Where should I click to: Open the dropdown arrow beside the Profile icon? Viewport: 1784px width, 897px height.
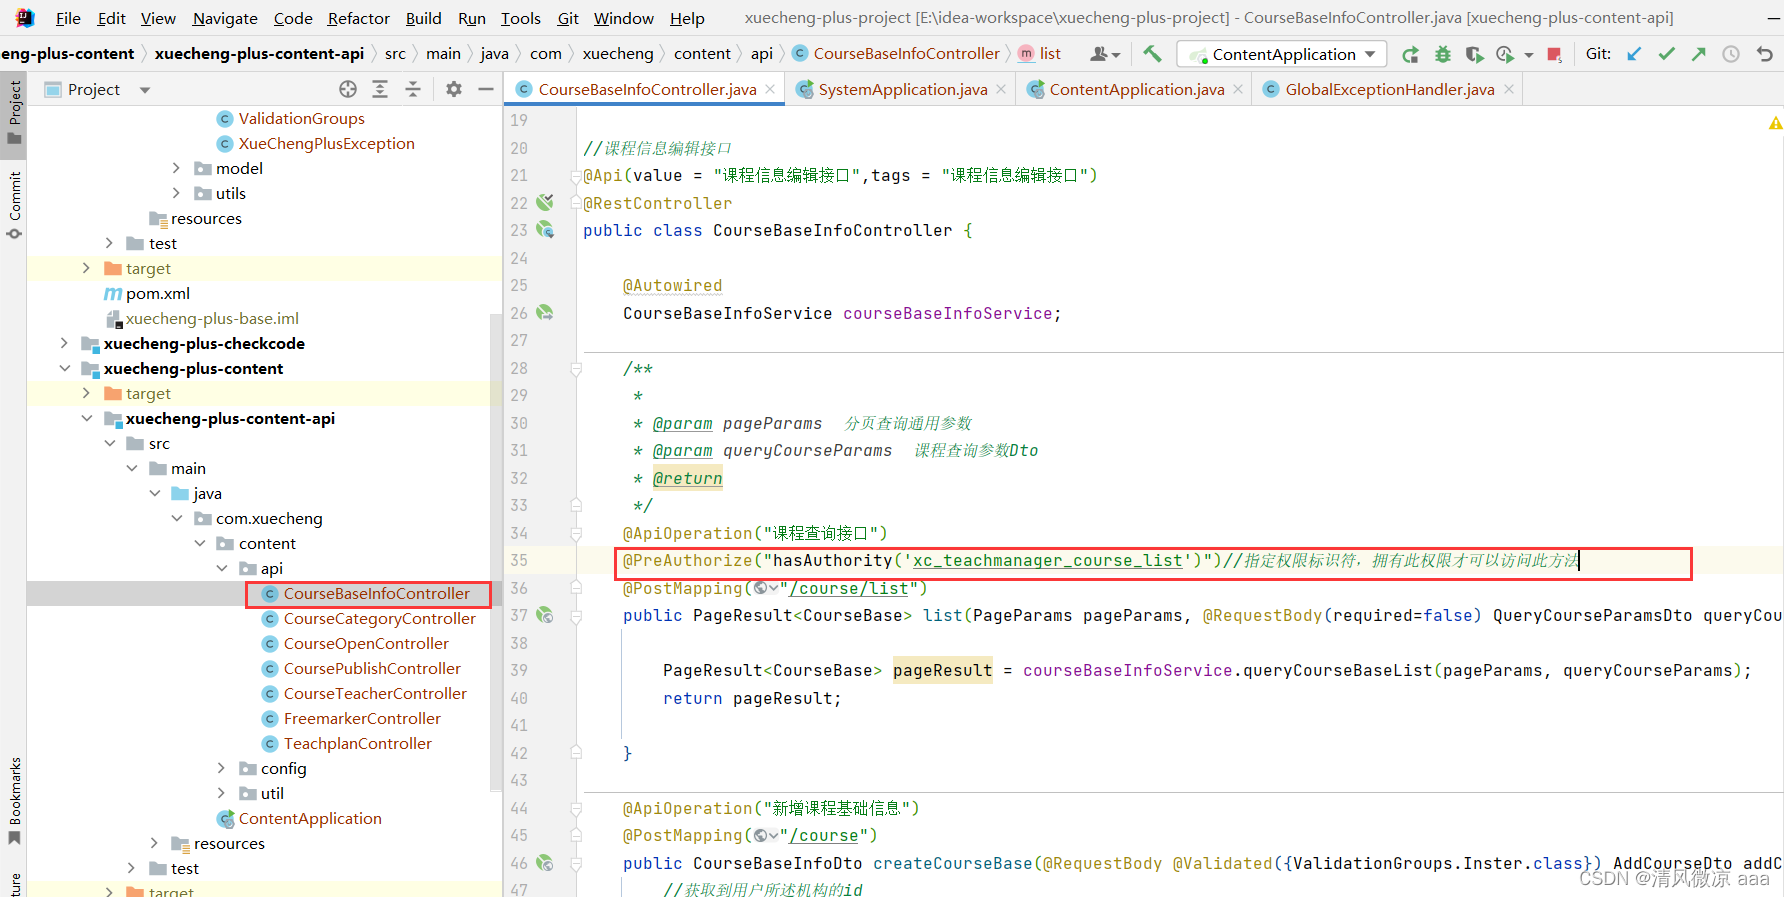coord(1529,55)
